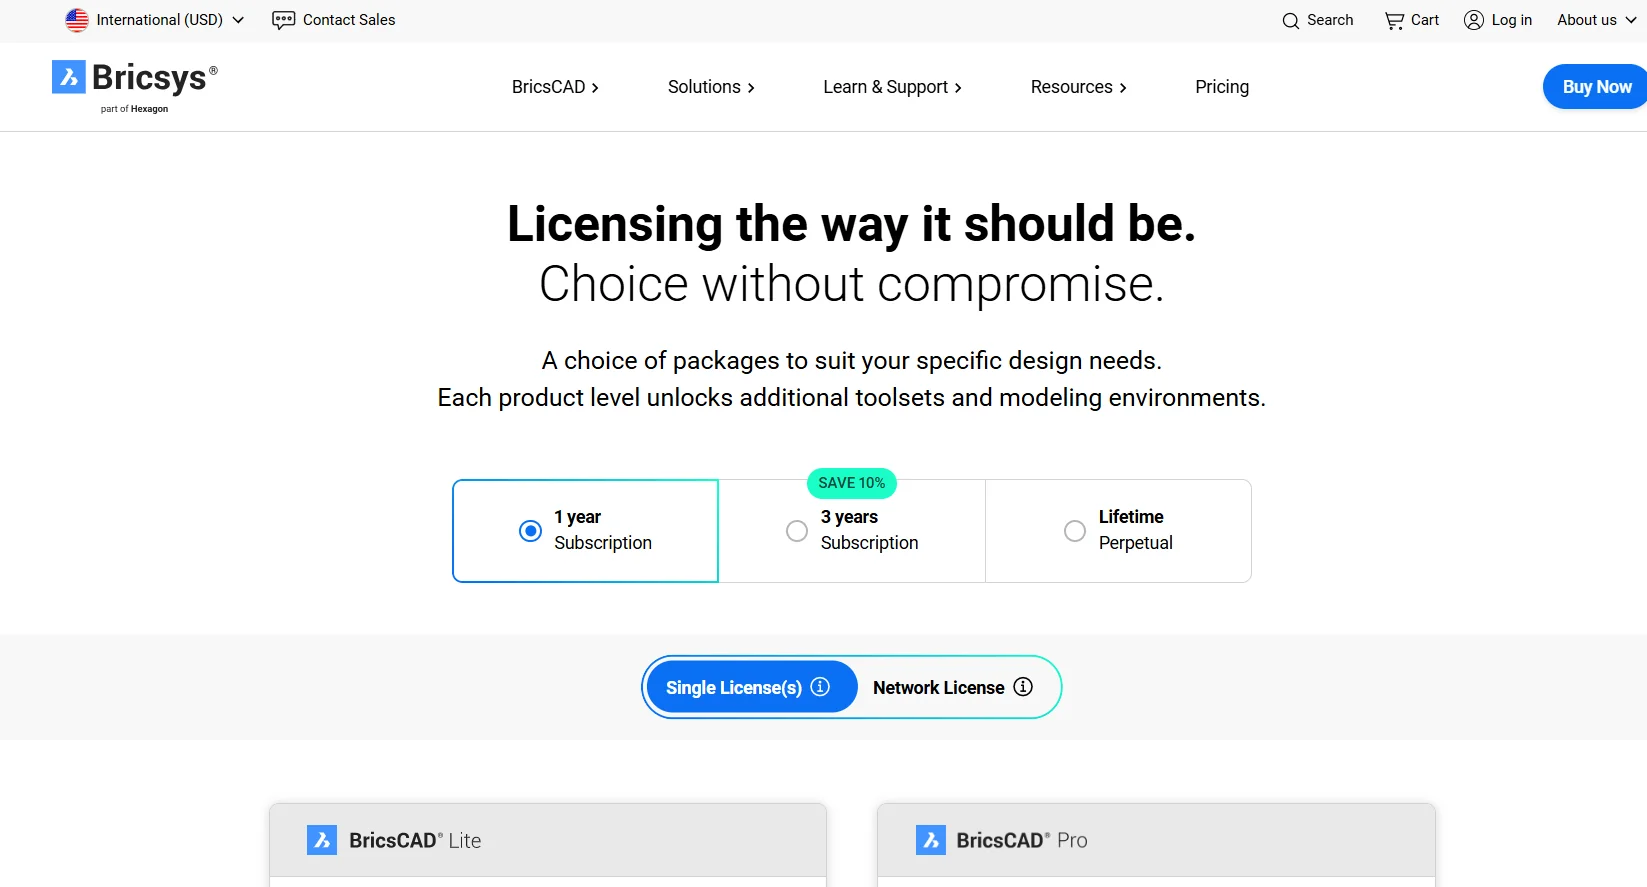Click the Buy Now button
Screen dimensions: 1647x887
point(1596,87)
